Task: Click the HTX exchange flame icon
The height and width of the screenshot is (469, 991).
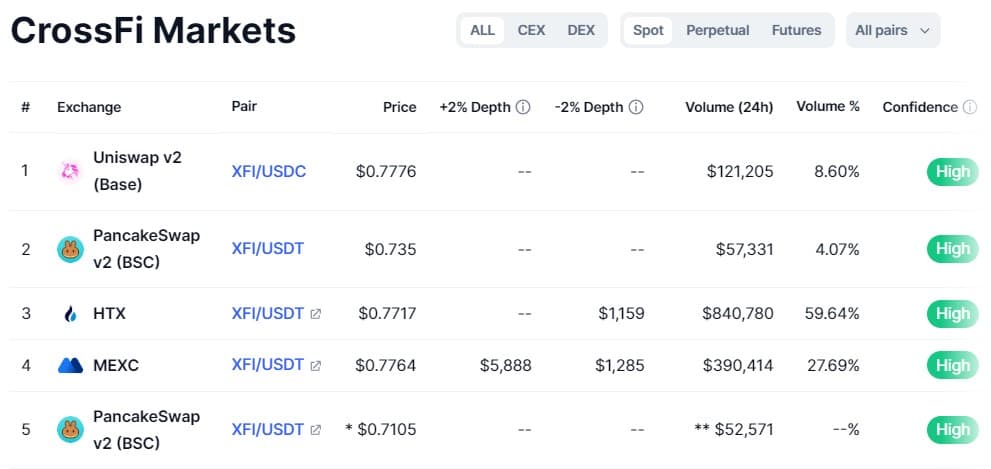Action: tap(70, 314)
